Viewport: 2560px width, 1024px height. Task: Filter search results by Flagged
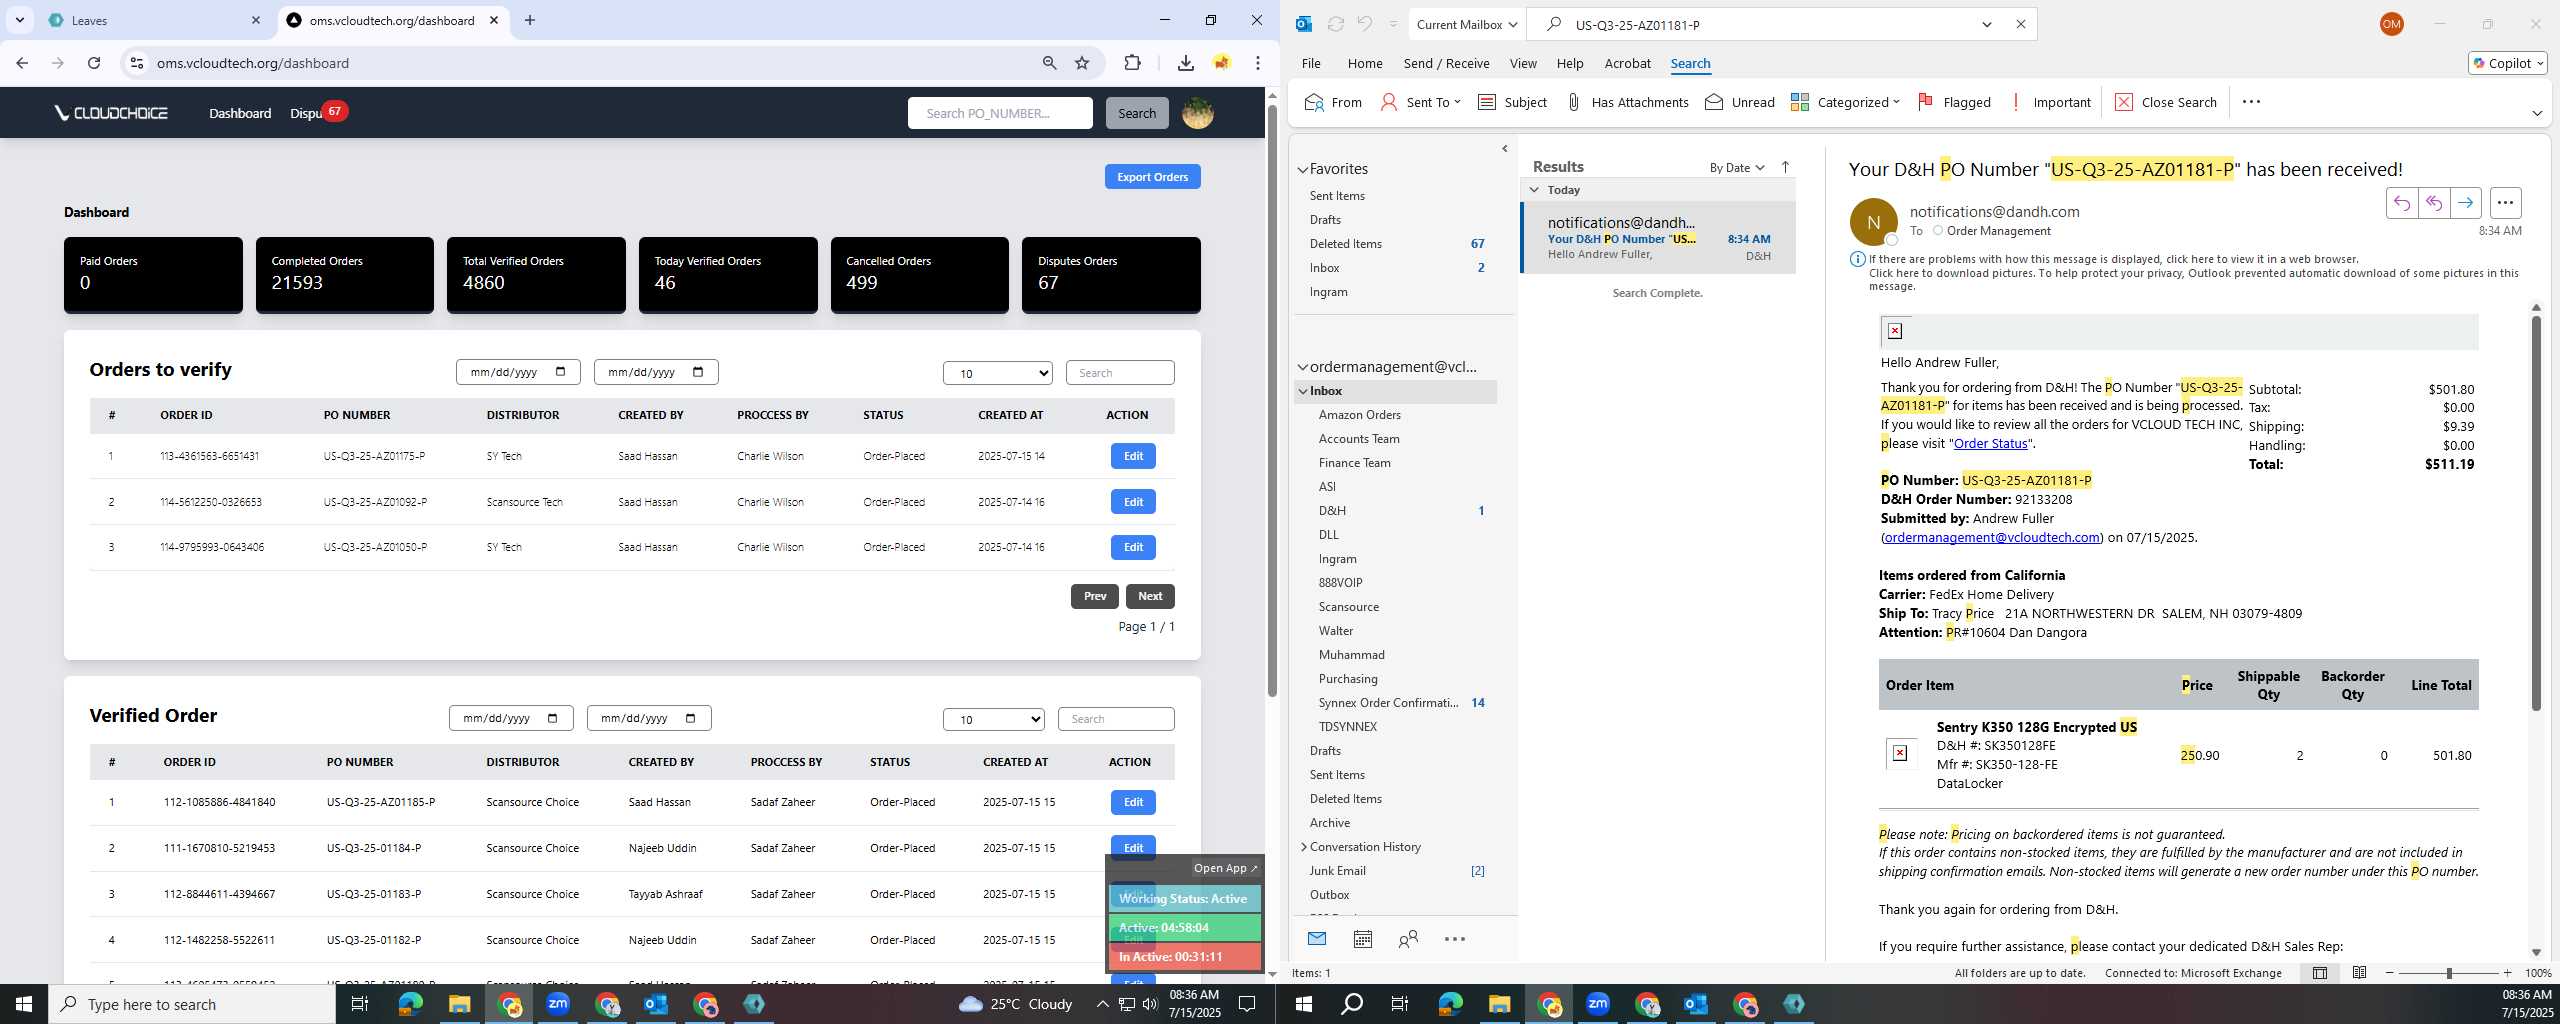1954,102
